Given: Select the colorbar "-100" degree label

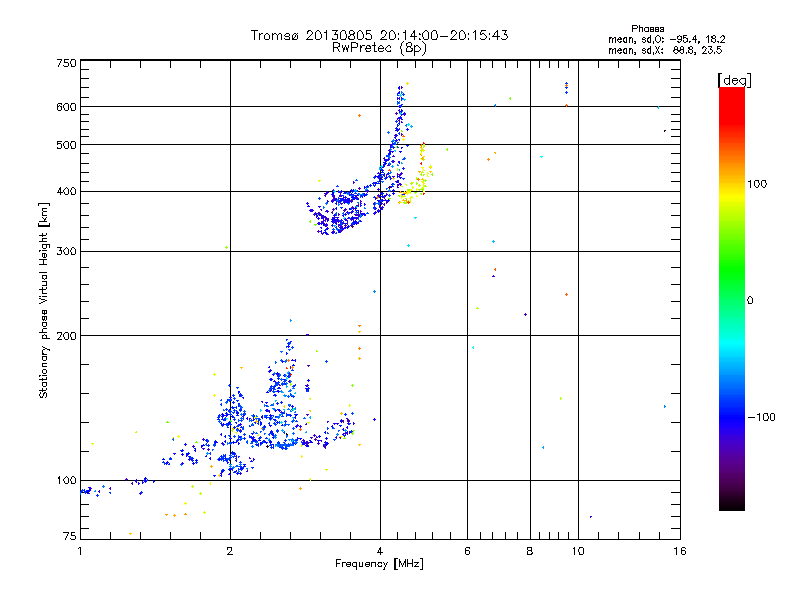Looking at the screenshot, I should [x=762, y=417].
